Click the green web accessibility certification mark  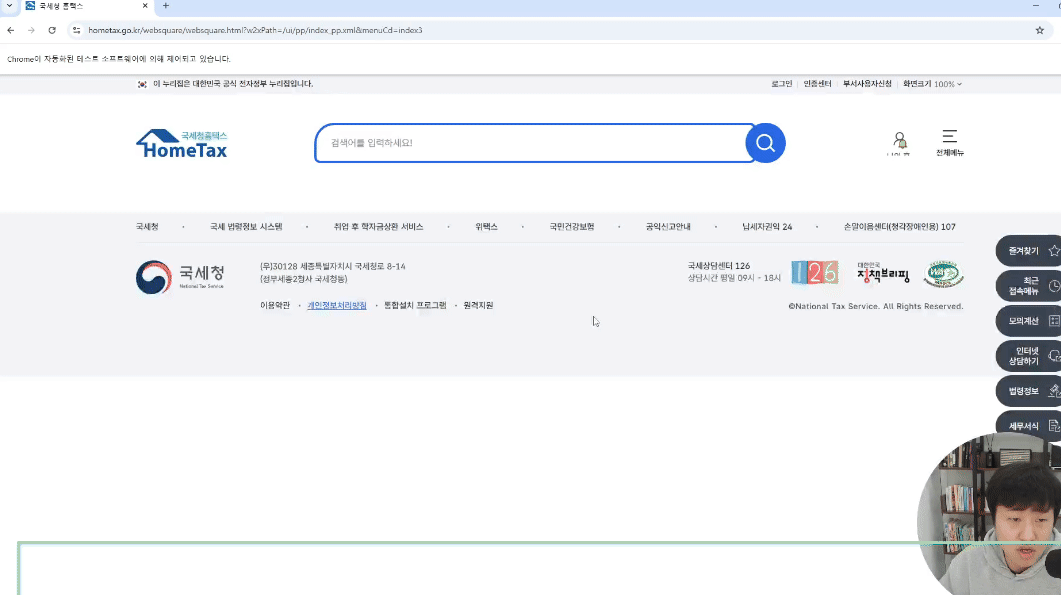tap(943, 273)
